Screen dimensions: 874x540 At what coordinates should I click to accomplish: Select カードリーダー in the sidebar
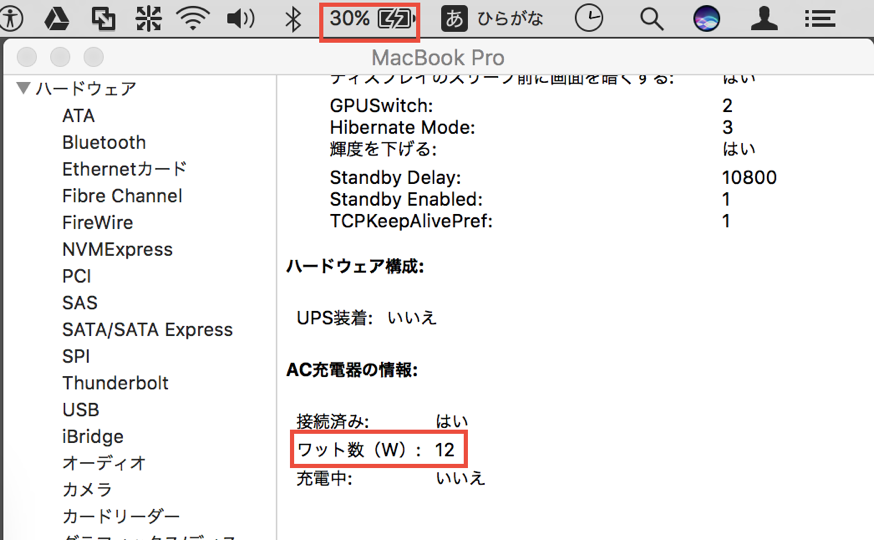(121, 517)
